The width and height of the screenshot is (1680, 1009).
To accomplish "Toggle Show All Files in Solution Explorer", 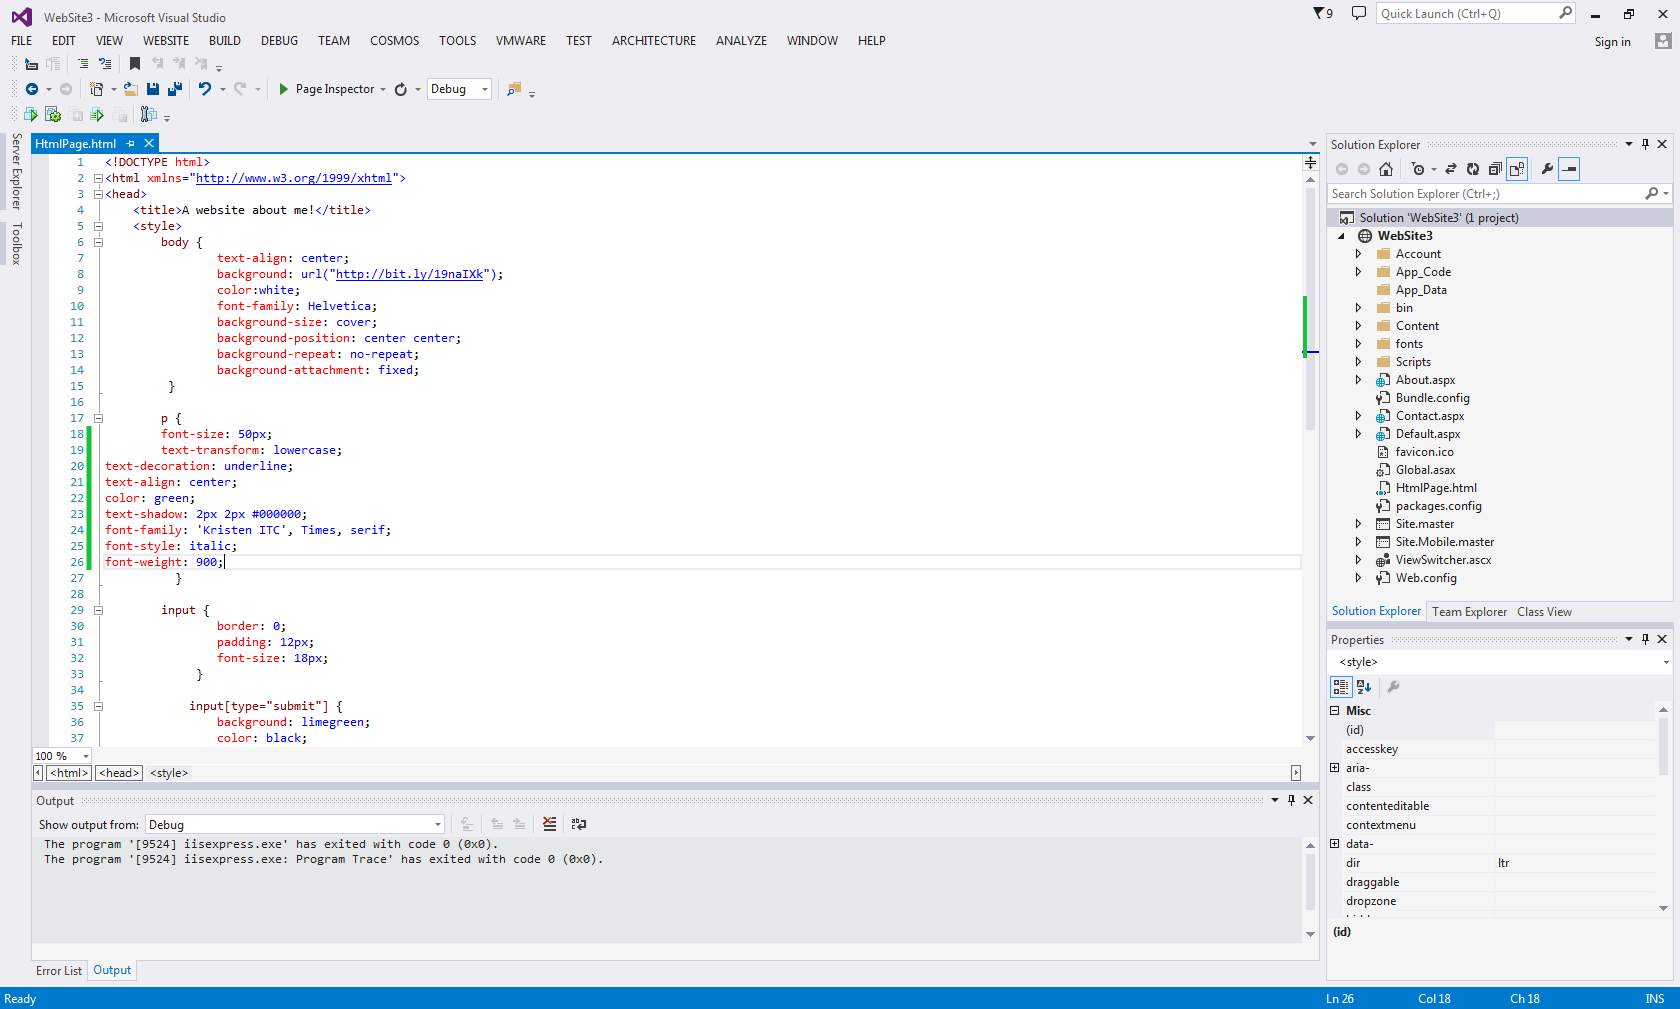I will click(x=1518, y=169).
